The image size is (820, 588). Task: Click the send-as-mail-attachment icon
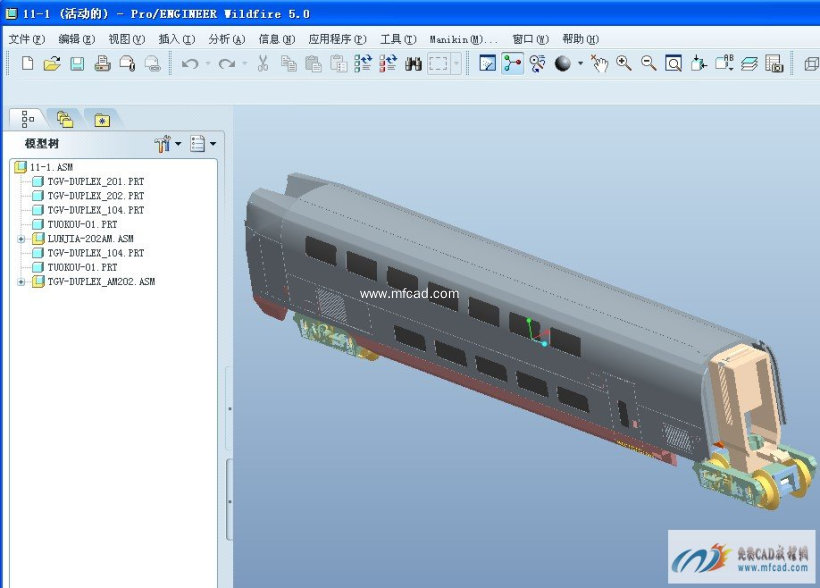127,64
